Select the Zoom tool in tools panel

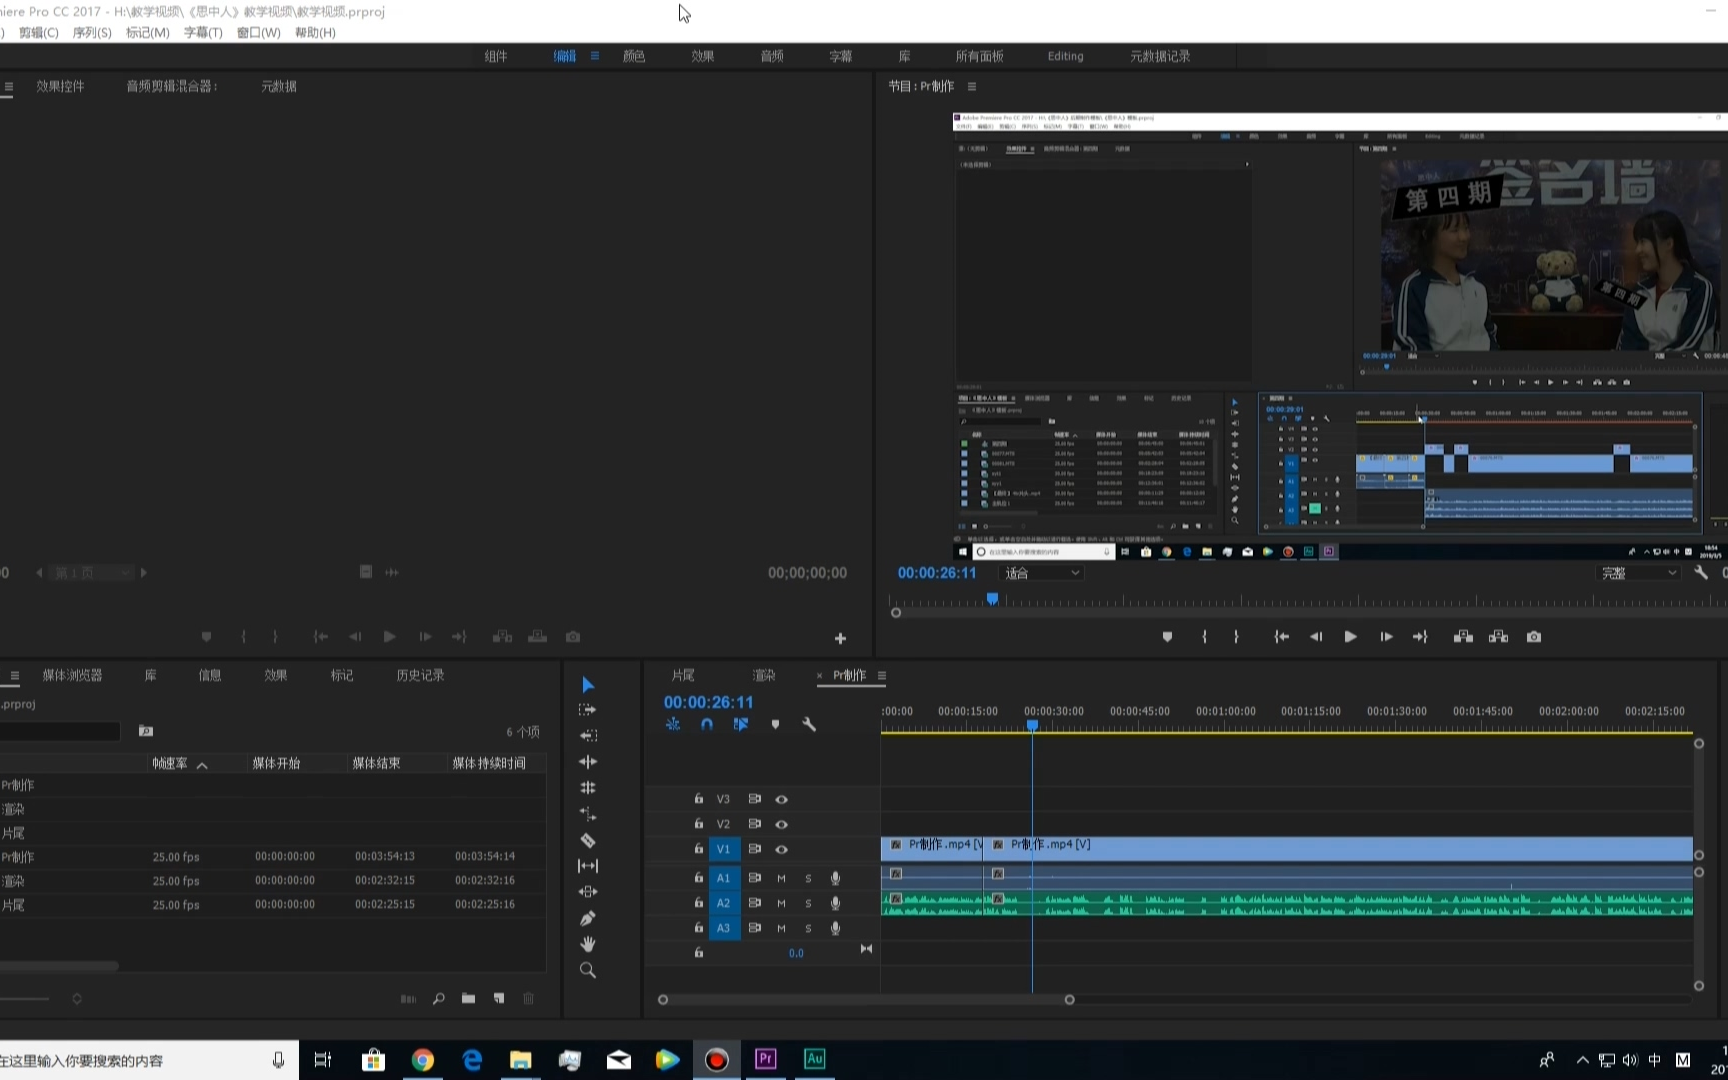[588, 970]
